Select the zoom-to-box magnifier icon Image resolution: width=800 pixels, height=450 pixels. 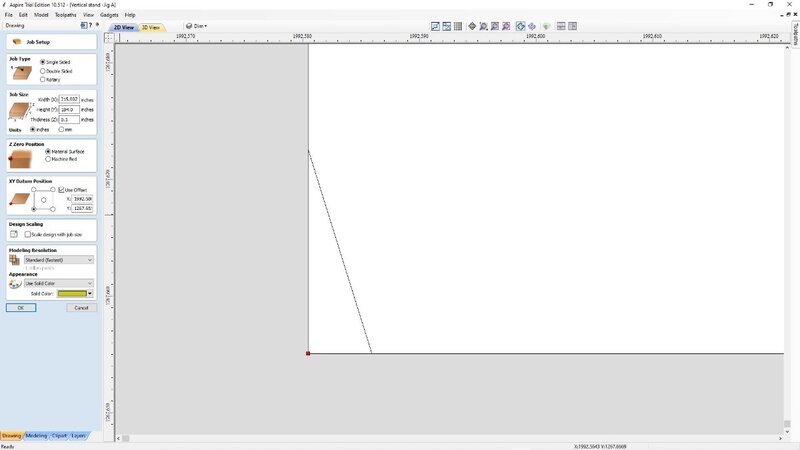pos(494,26)
